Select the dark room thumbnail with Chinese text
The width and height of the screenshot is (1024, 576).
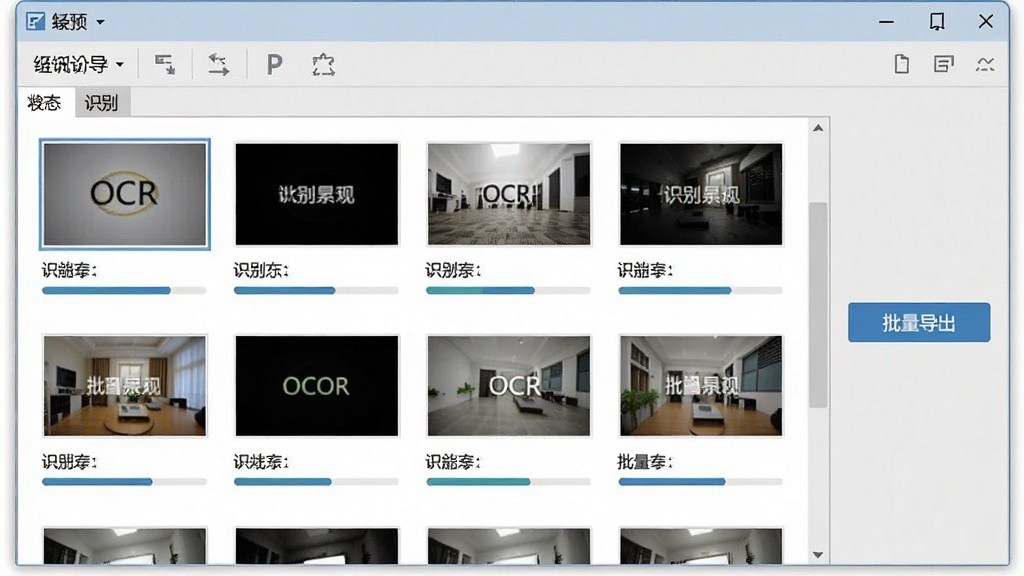pyautogui.click(x=701, y=194)
